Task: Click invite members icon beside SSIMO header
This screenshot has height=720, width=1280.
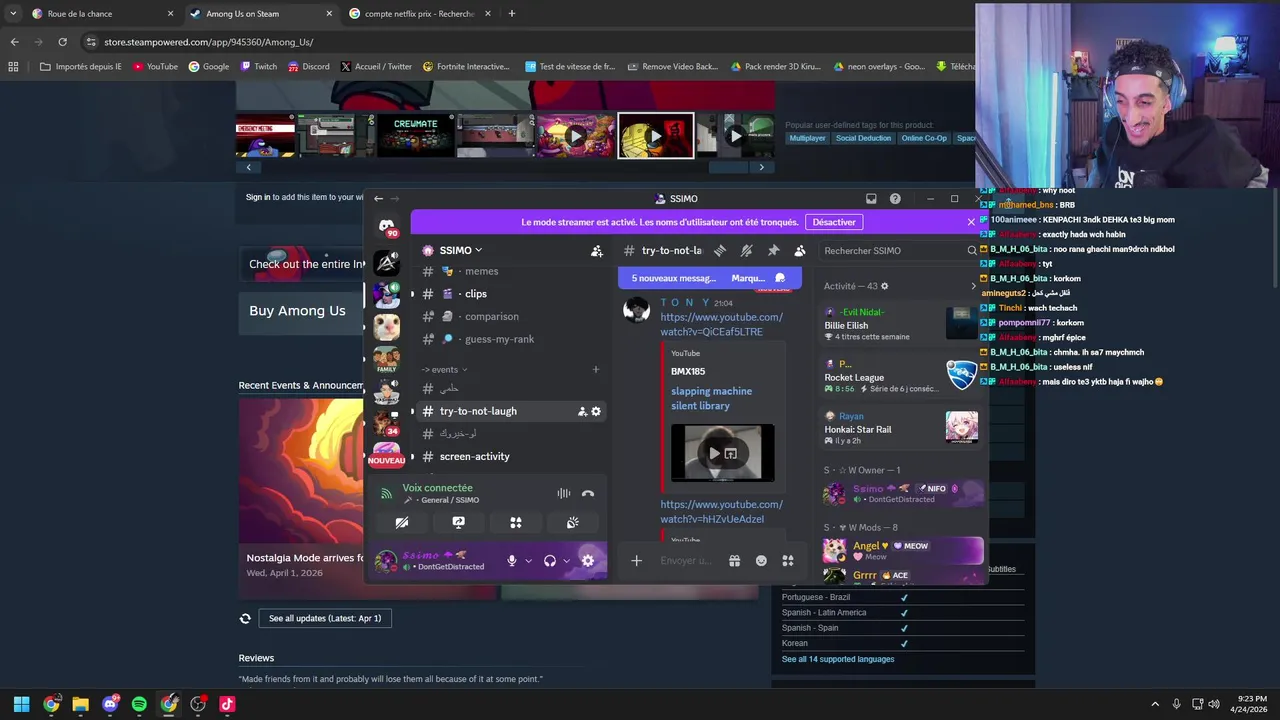Action: click(597, 251)
